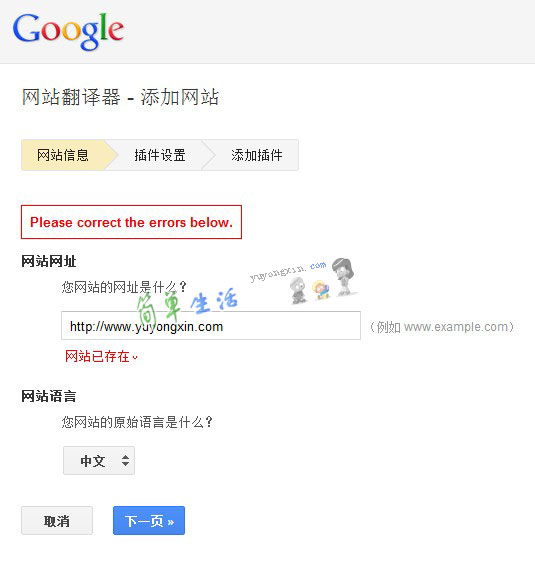Click the 简单生活 handwritten watermark
Screen dimensions: 535x562
(186, 306)
